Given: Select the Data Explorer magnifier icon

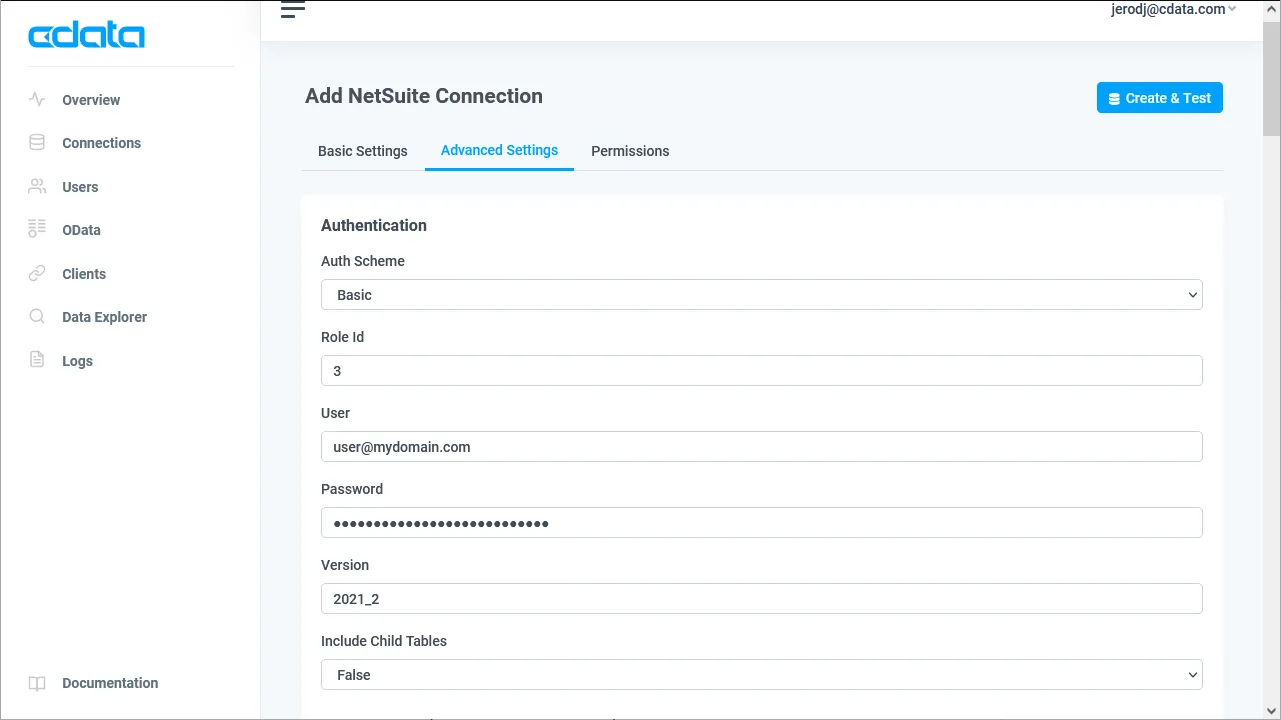Looking at the screenshot, I should pyautogui.click(x=37, y=317).
